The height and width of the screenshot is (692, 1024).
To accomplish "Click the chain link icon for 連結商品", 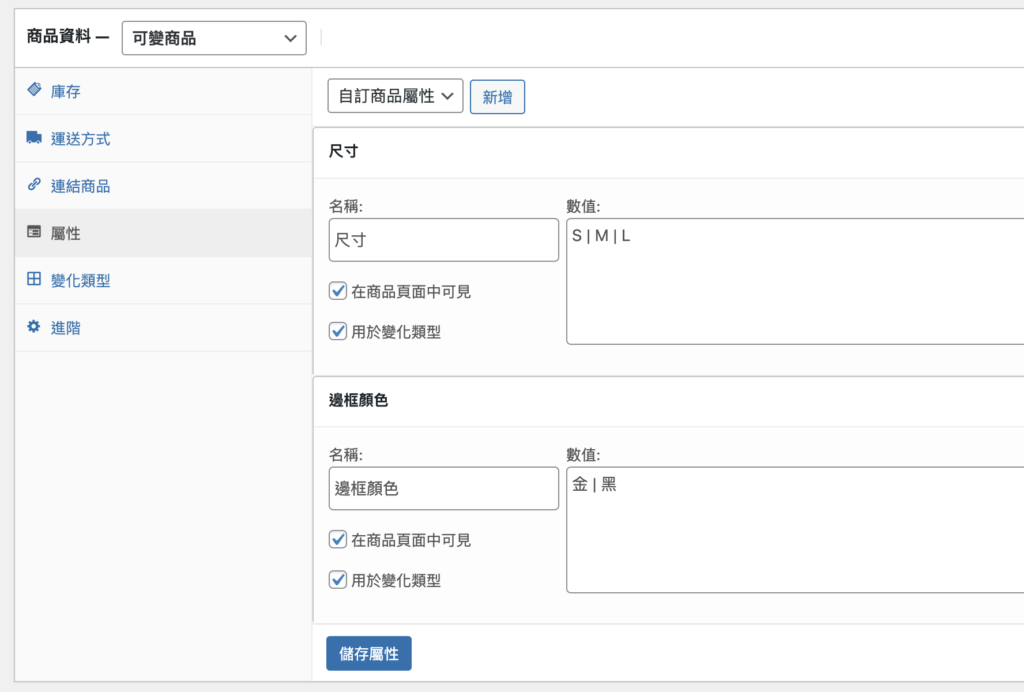I will 35,186.
